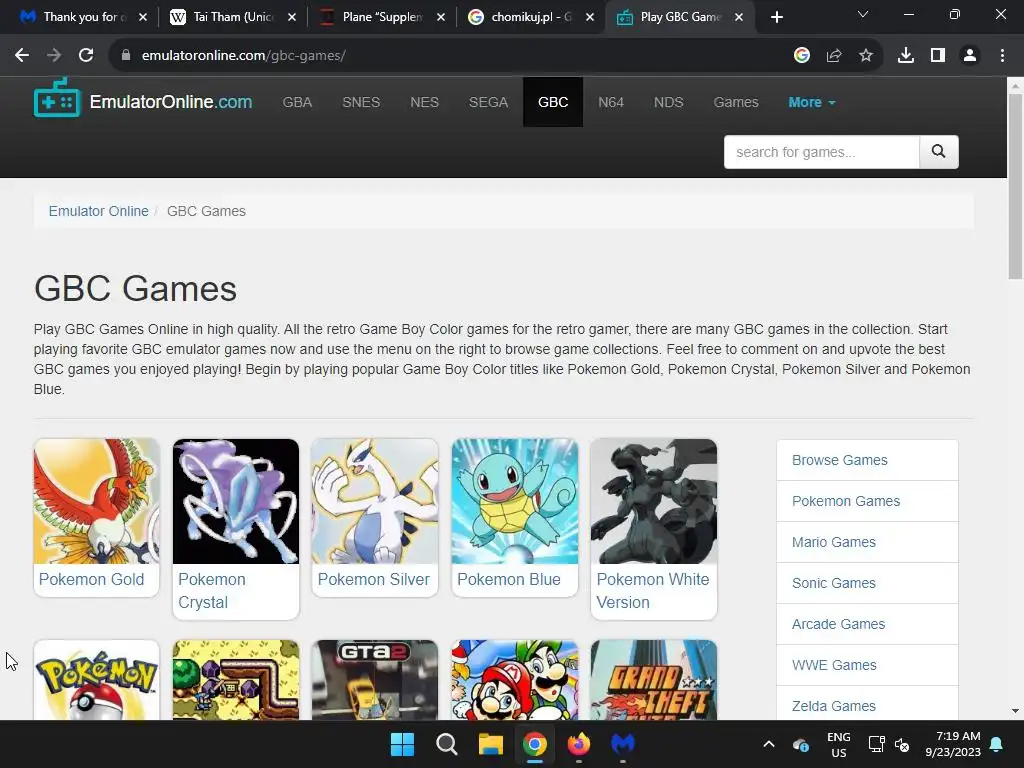The image size is (1024, 768).
Task: Open the notification bell icon
Action: (997, 744)
